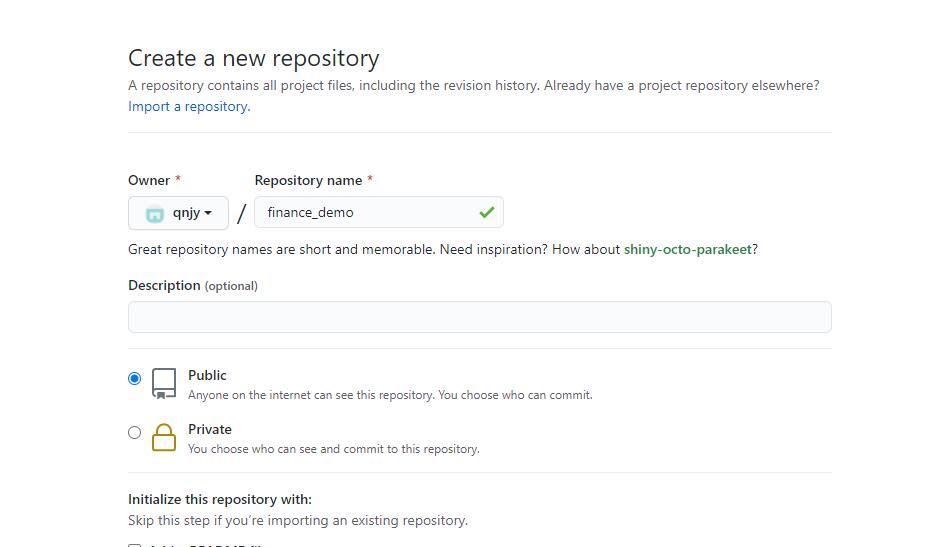942x547 pixels.
Task: Click the Public repository book icon
Action: point(164,383)
